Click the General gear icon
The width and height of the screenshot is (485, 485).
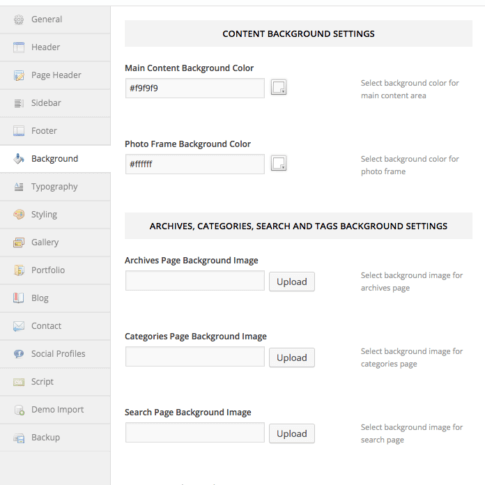[19, 19]
